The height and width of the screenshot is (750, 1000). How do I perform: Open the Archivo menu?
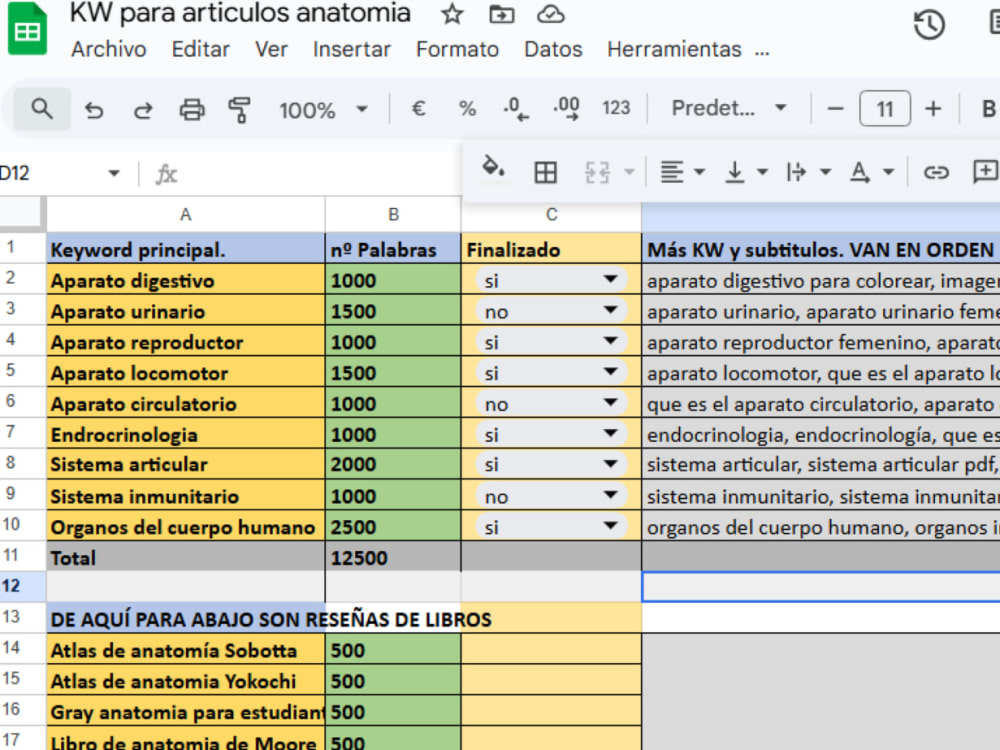108,49
